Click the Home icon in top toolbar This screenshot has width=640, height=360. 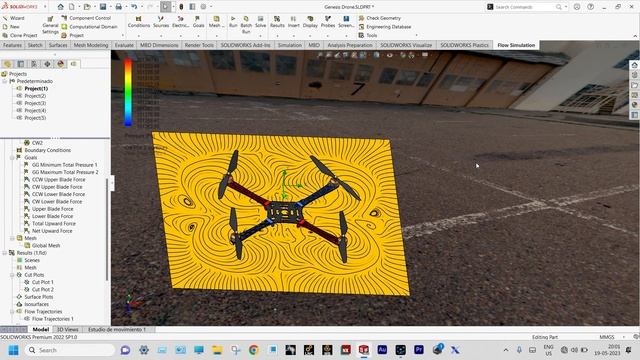(60, 7)
